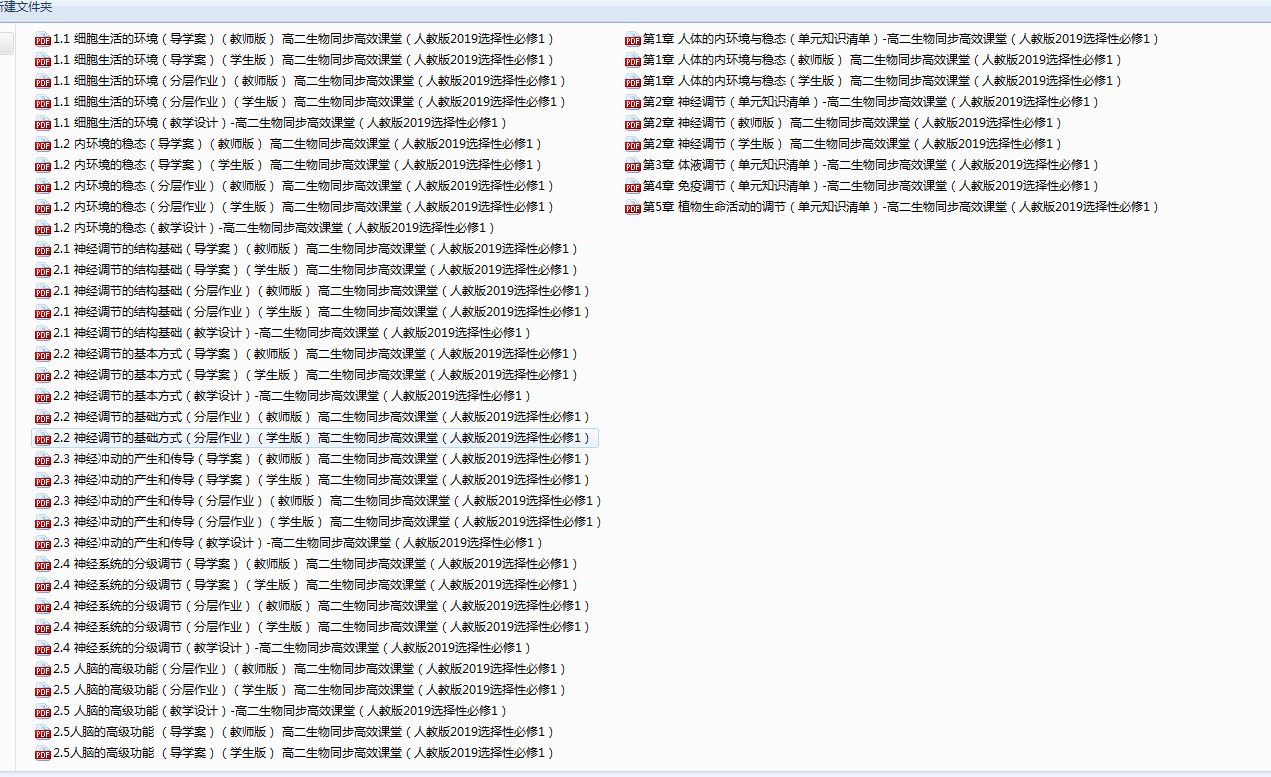Click PDF icon of 1.2 内环境的稳态（分层作业）（教师版）
The image size is (1271, 777).
tap(42, 186)
